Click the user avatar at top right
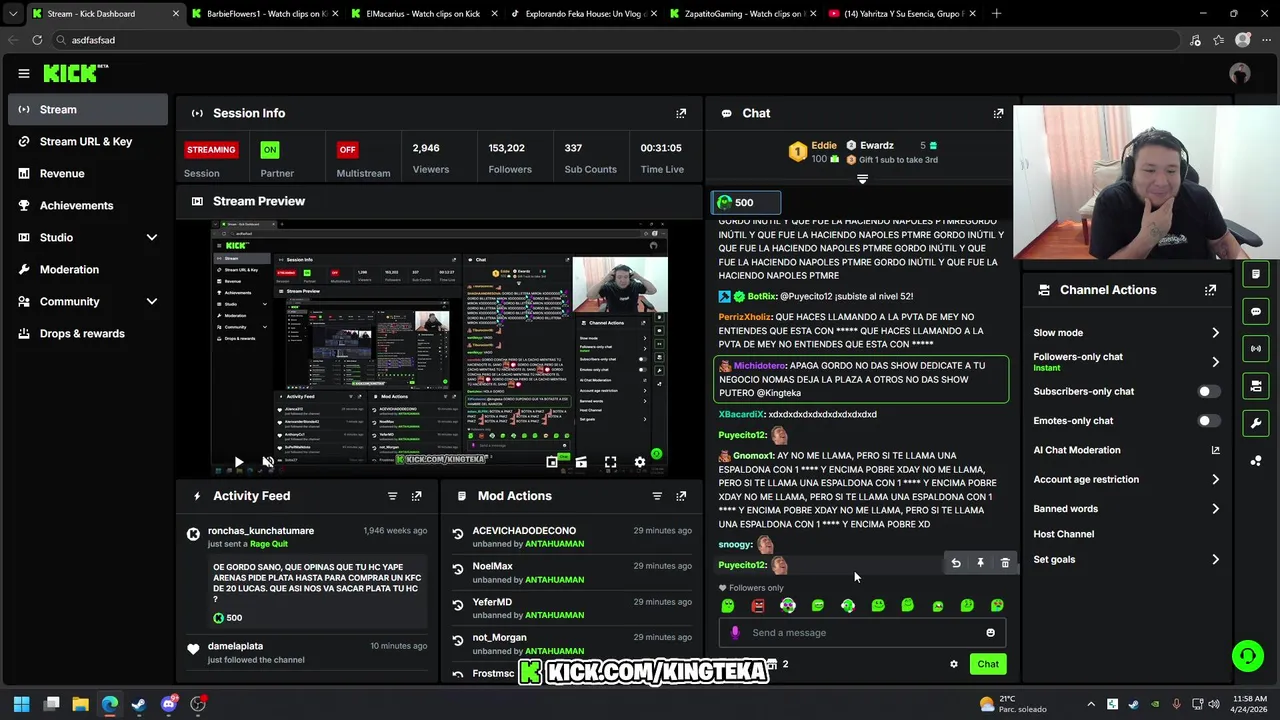This screenshot has width=1280, height=720. coord(1240,73)
